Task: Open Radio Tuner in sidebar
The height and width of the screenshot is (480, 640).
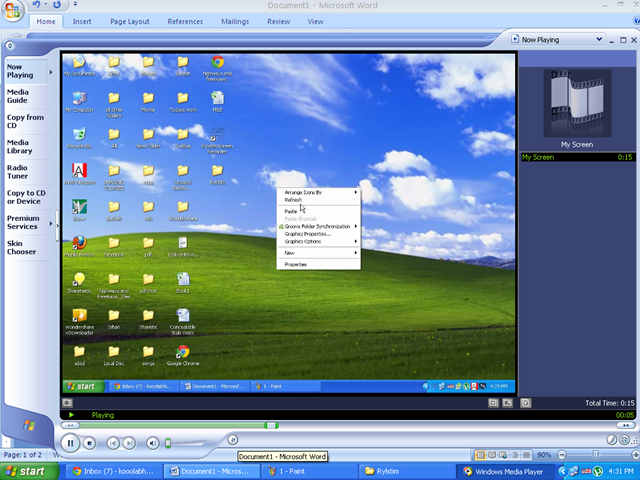Action: pos(18,172)
